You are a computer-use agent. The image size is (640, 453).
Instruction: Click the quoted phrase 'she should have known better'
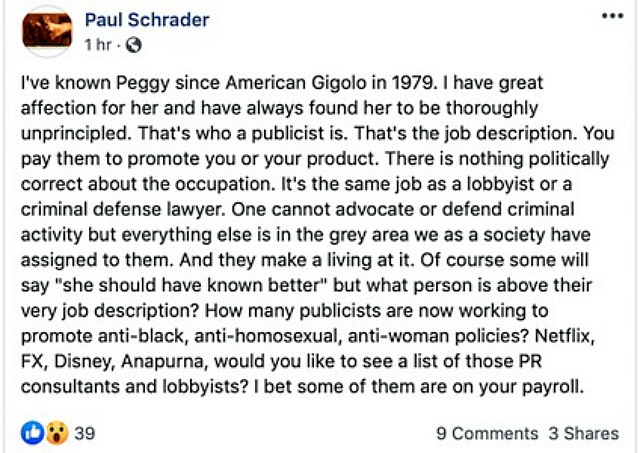click(191, 285)
